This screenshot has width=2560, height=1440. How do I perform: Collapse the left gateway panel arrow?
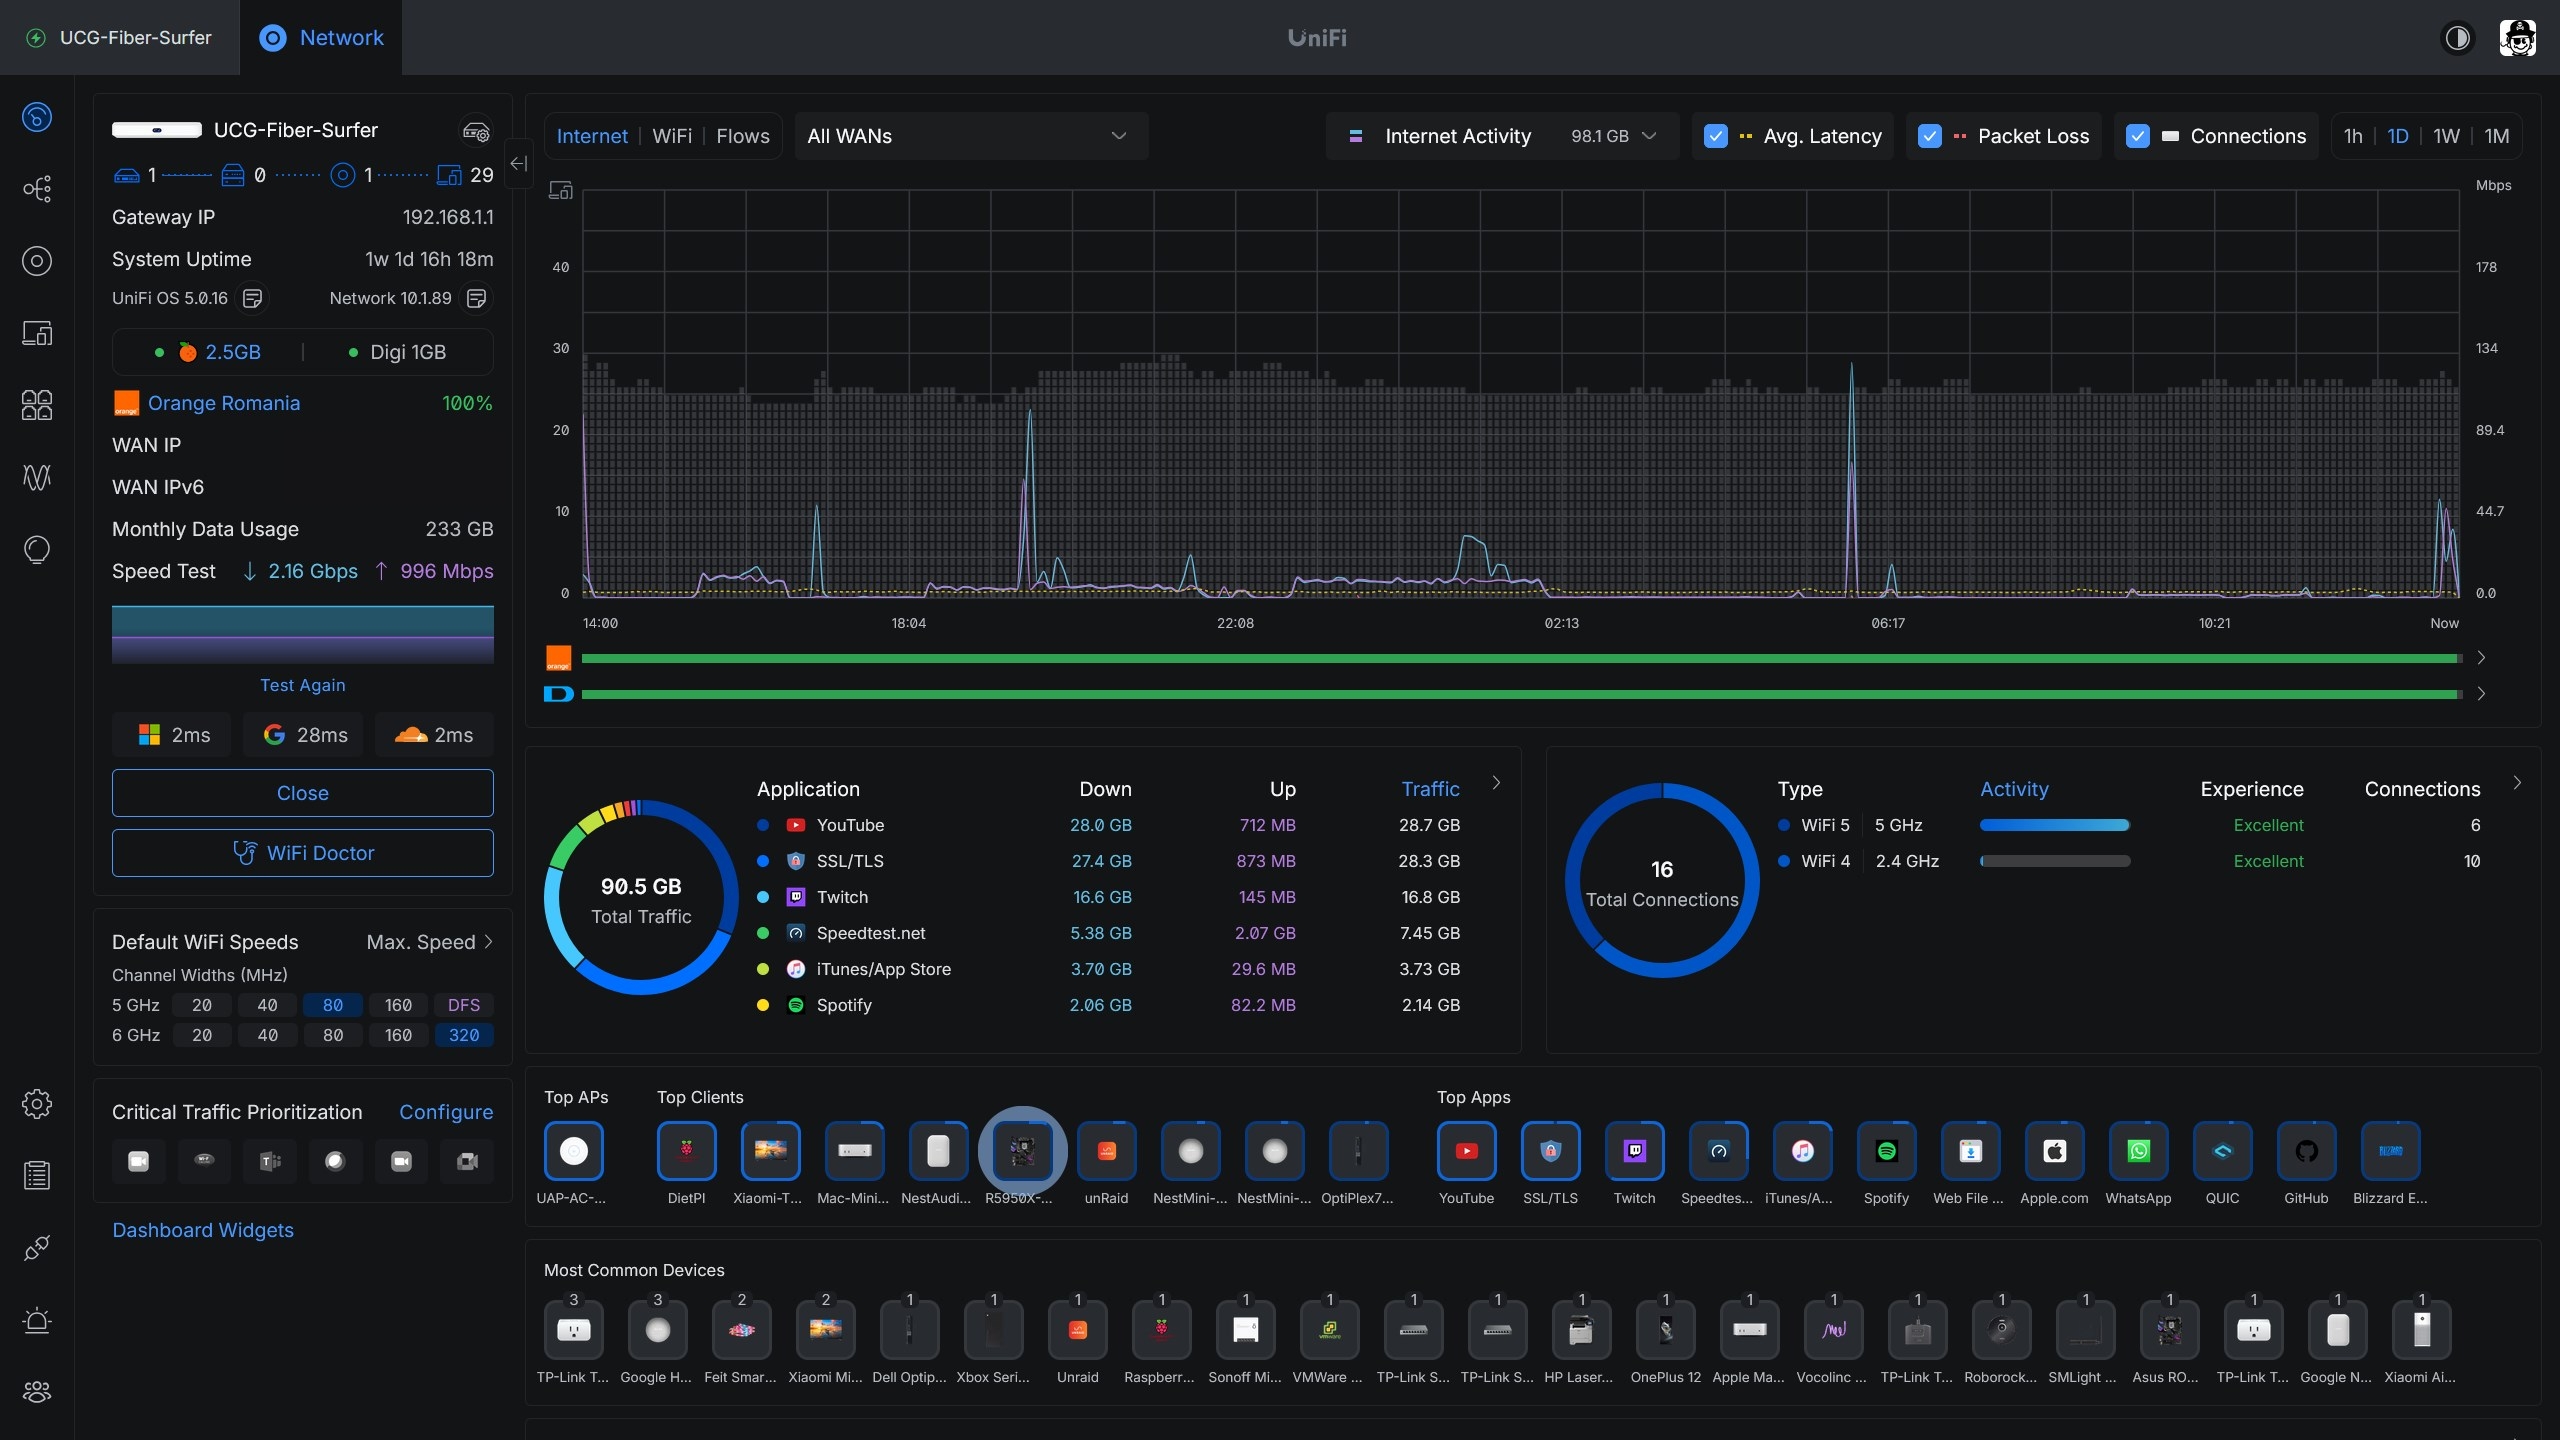click(518, 163)
